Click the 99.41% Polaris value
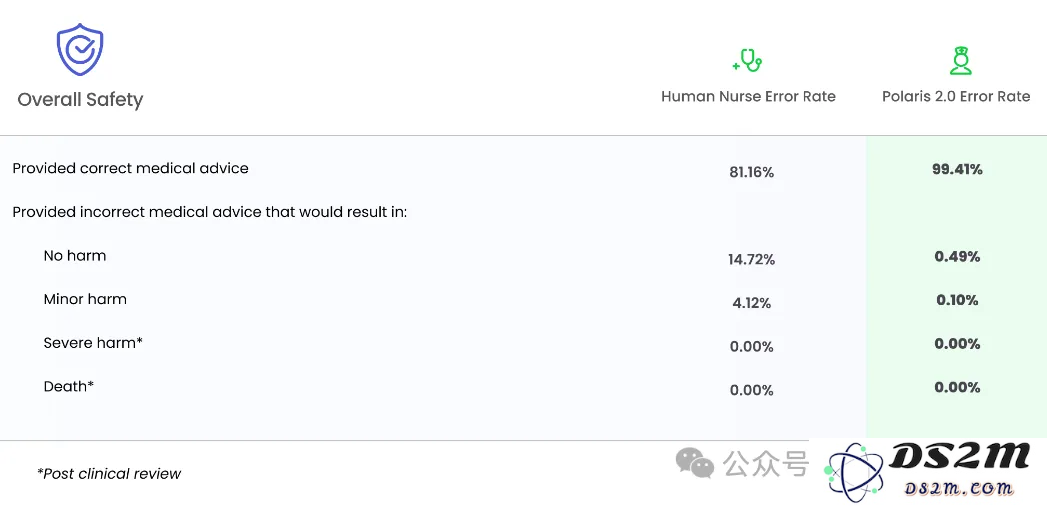1047x506 pixels. coord(957,170)
